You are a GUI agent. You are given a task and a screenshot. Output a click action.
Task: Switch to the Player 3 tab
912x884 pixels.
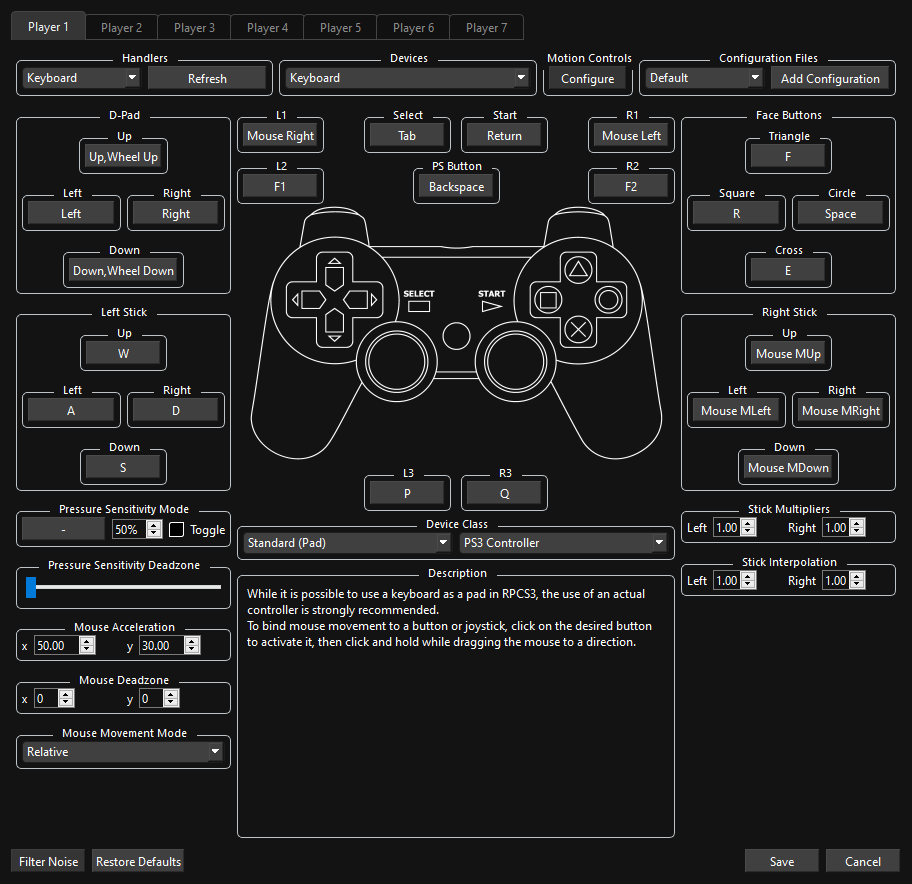pos(194,28)
